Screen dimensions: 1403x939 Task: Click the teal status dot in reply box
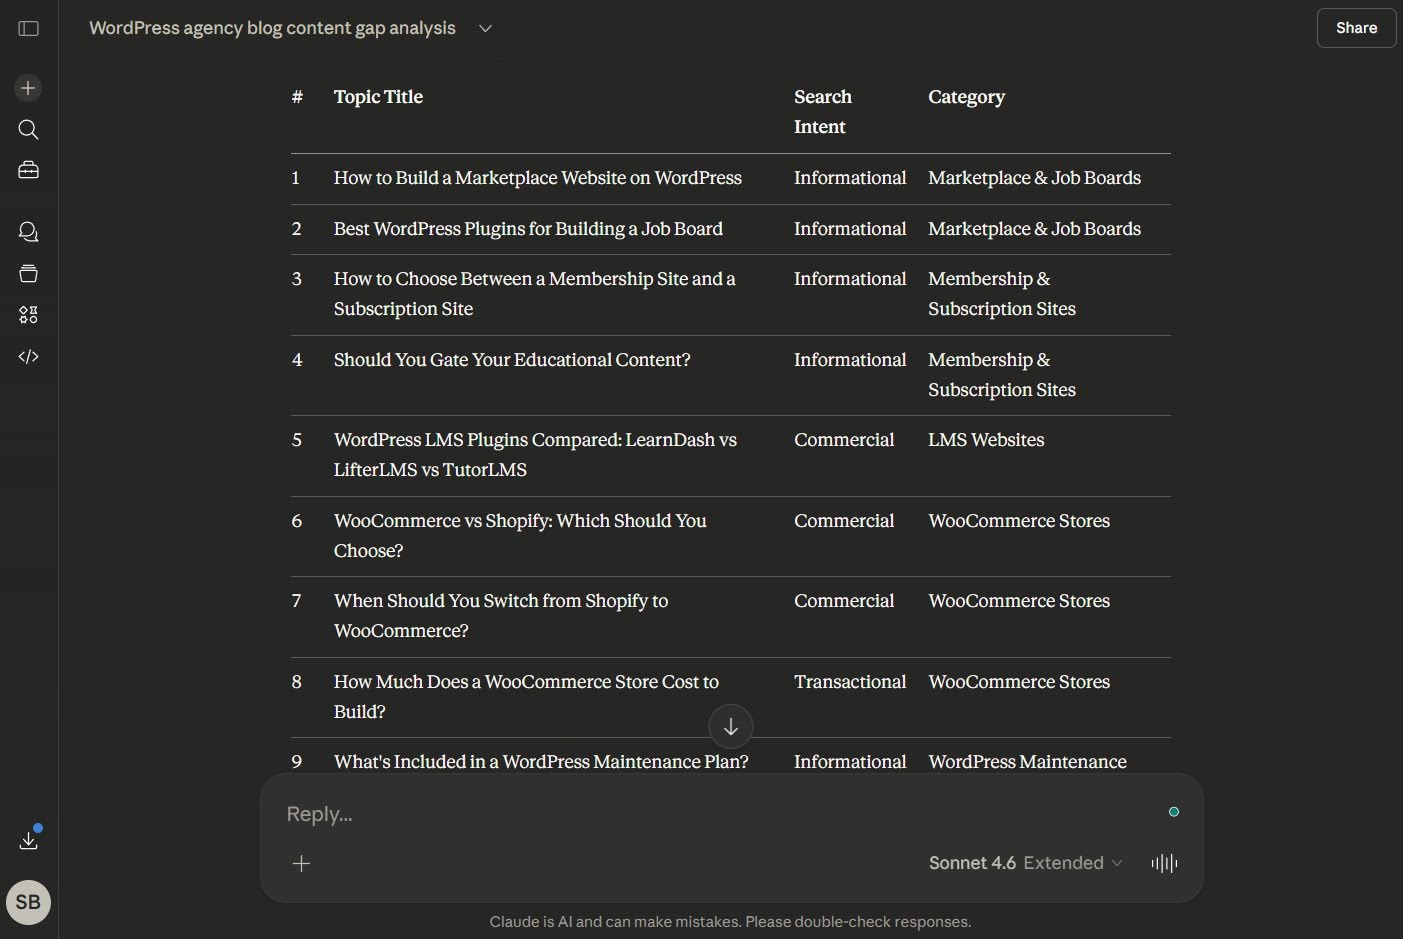pyautogui.click(x=1174, y=812)
